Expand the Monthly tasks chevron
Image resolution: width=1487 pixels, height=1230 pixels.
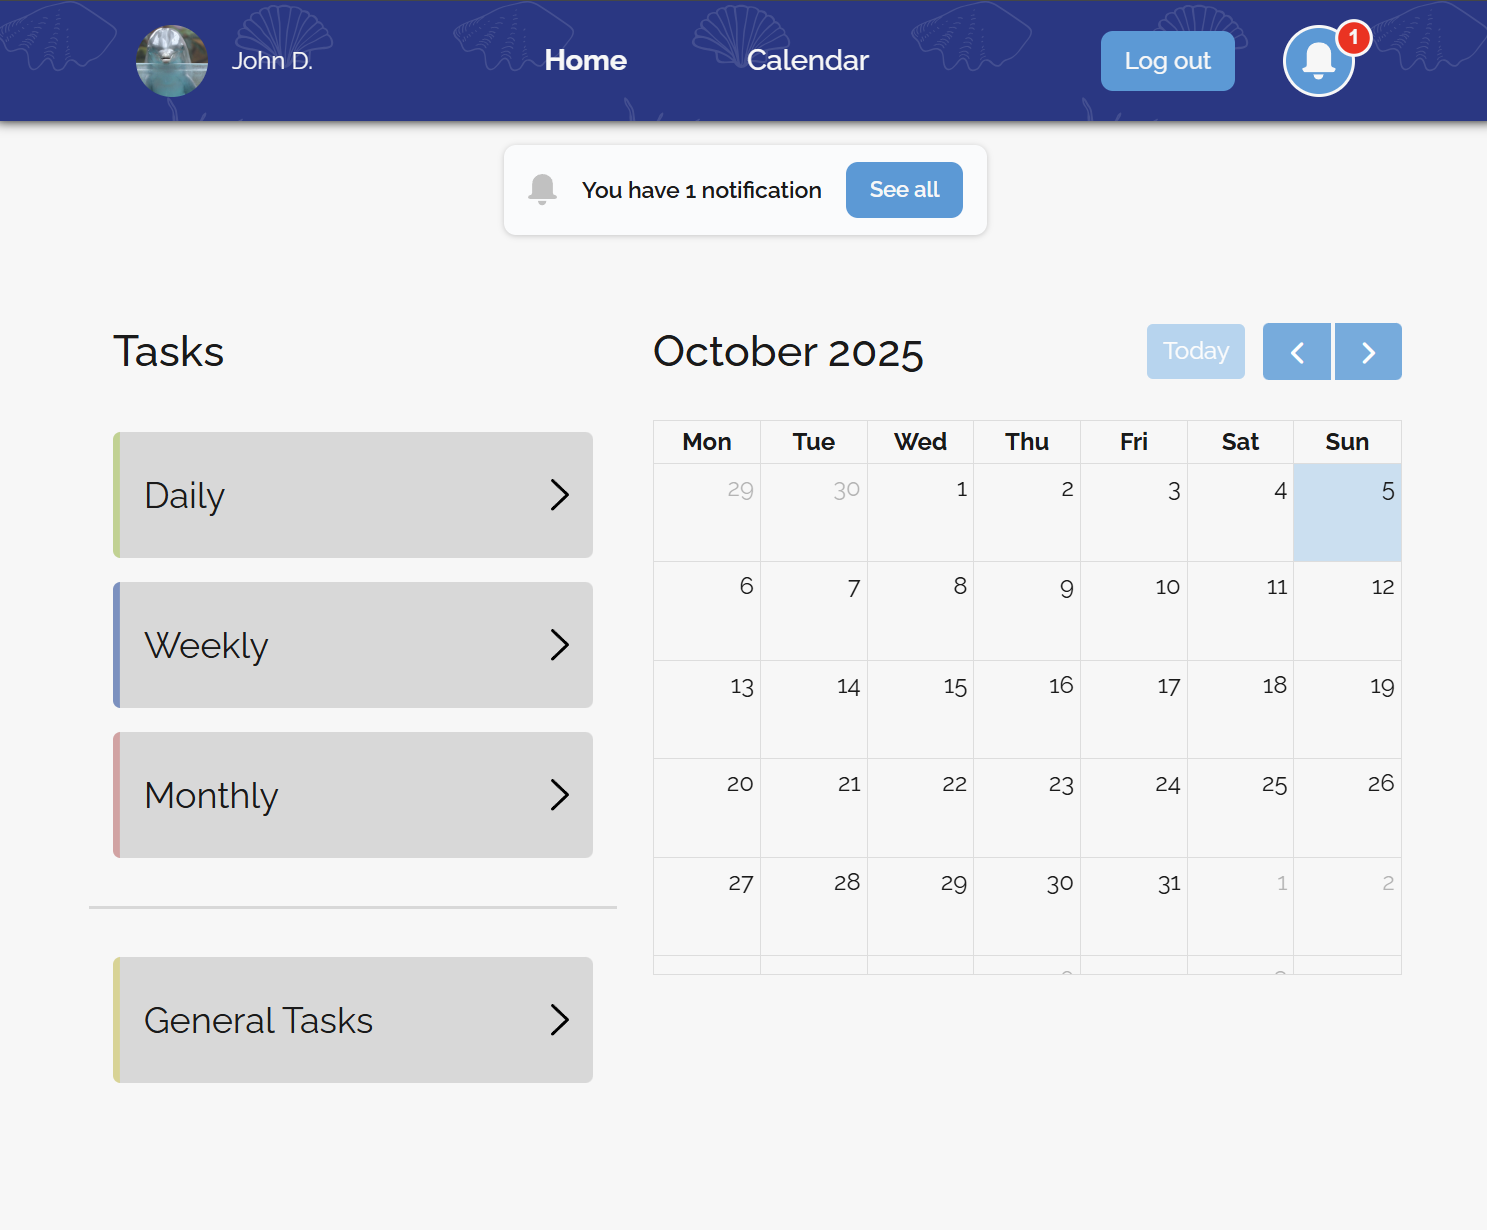559,795
